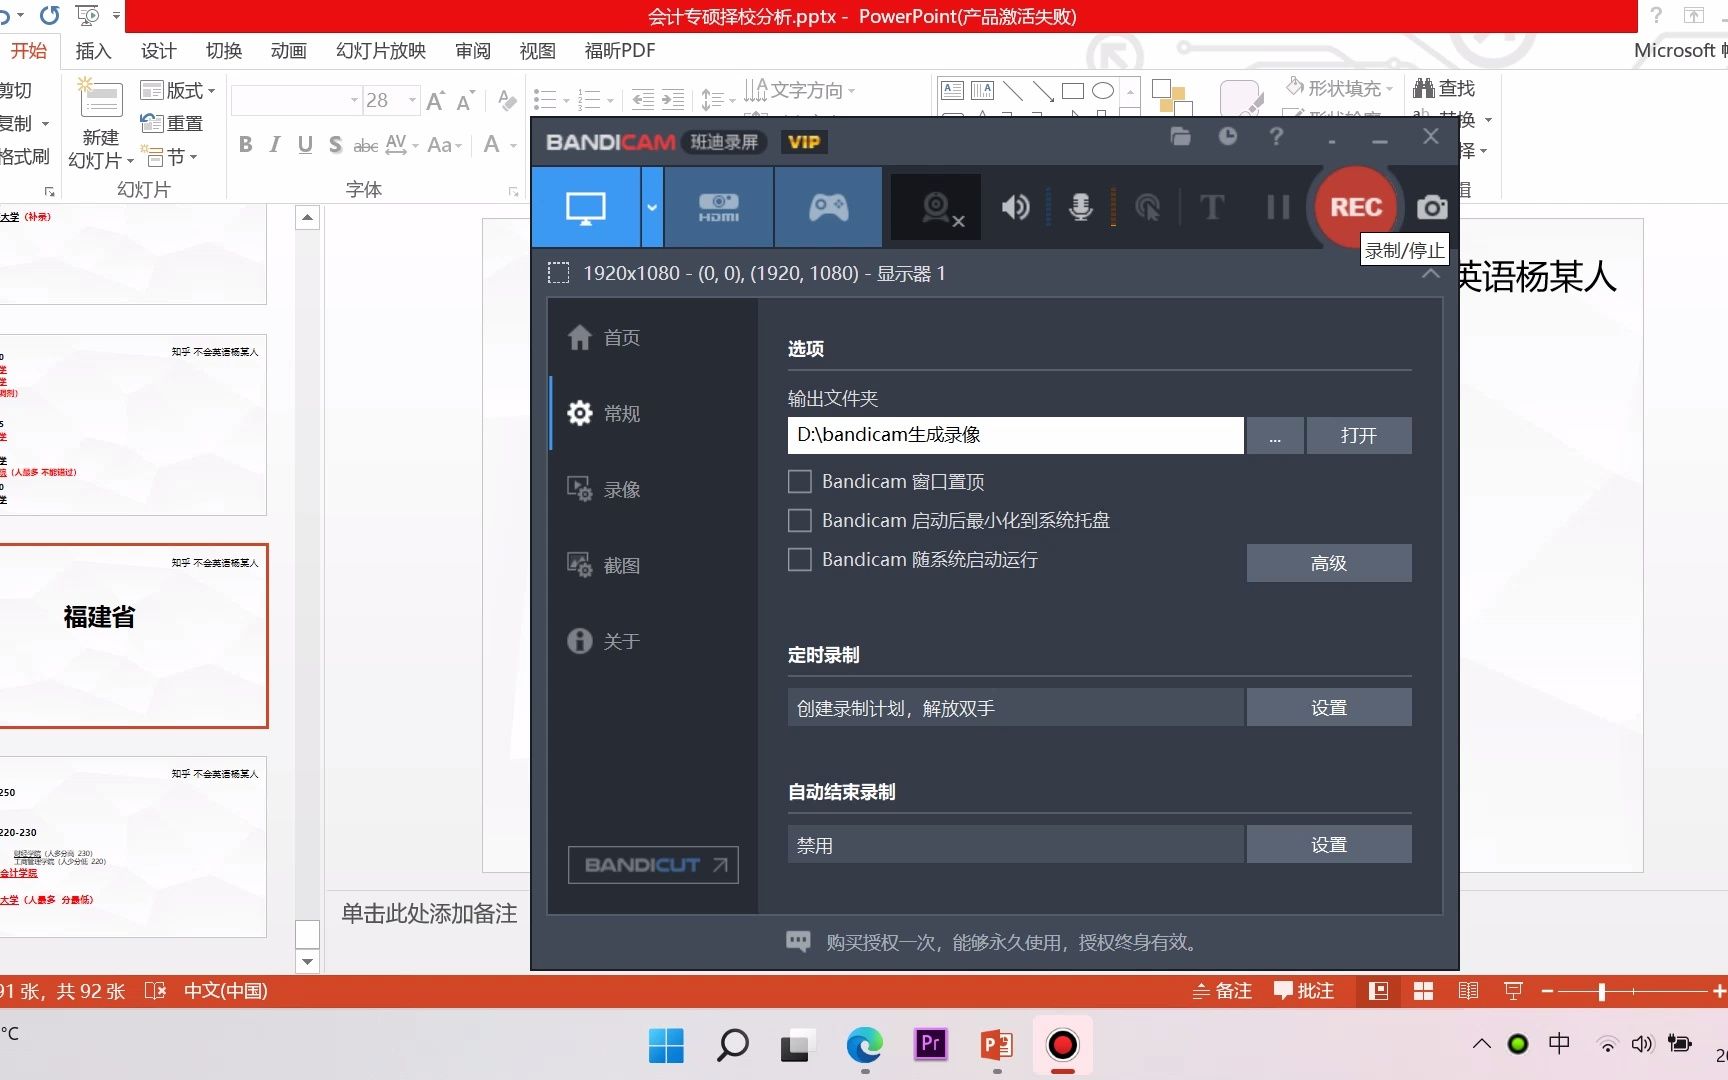Select the 福建省 slide thumbnail
The height and width of the screenshot is (1080, 1728).
[134, 636]
